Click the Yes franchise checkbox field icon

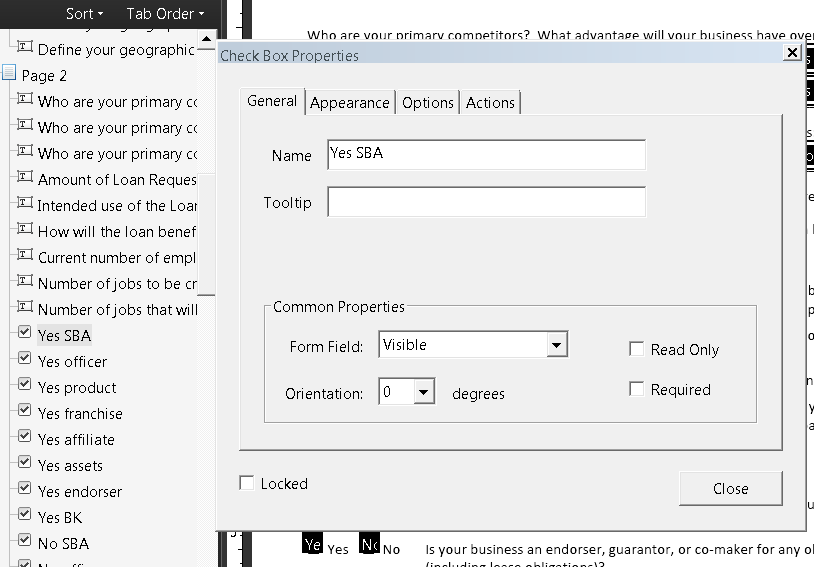[25, 413]
